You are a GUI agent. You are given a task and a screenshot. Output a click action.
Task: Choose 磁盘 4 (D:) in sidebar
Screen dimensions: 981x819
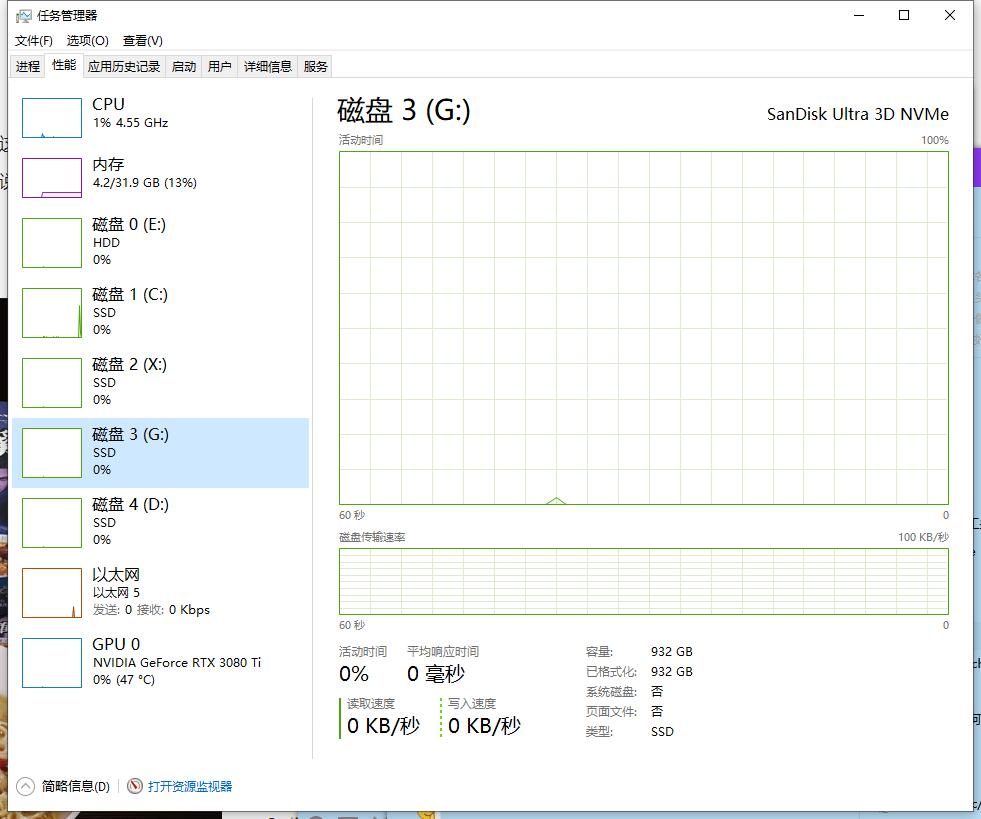point(130,521)
